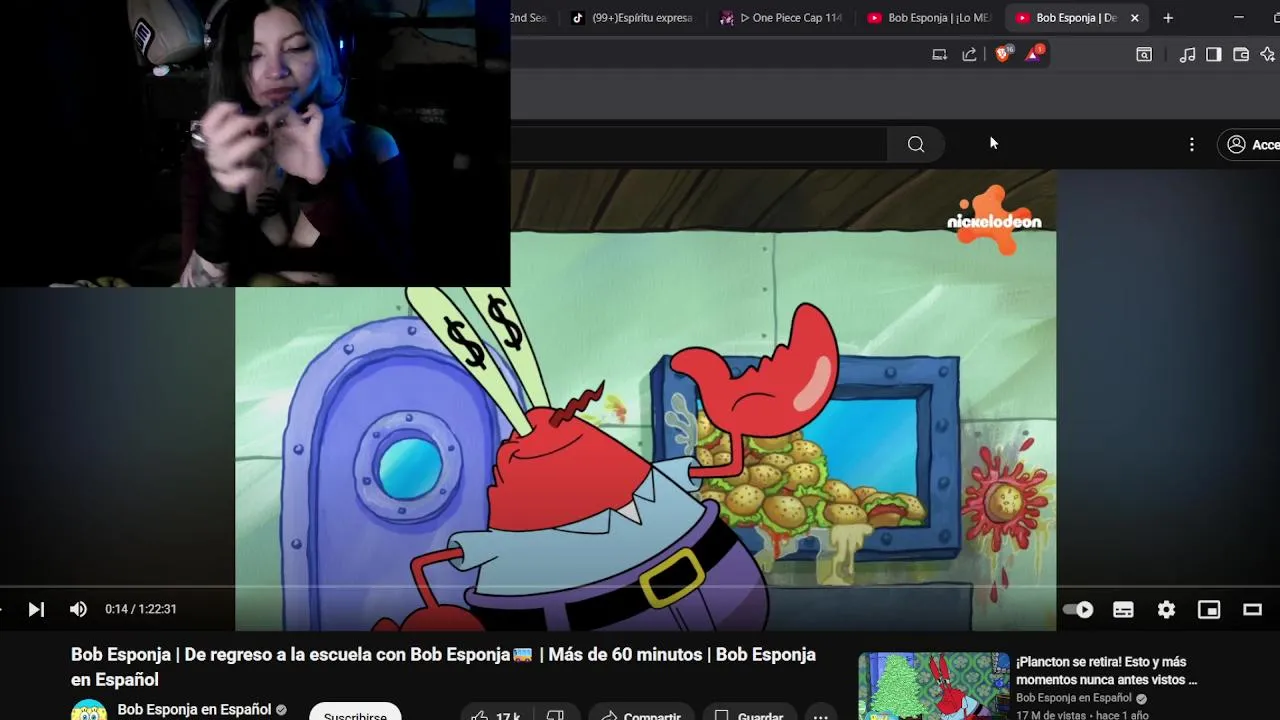Click the Guardar save button
The image size is (1280, 720).
748,716
